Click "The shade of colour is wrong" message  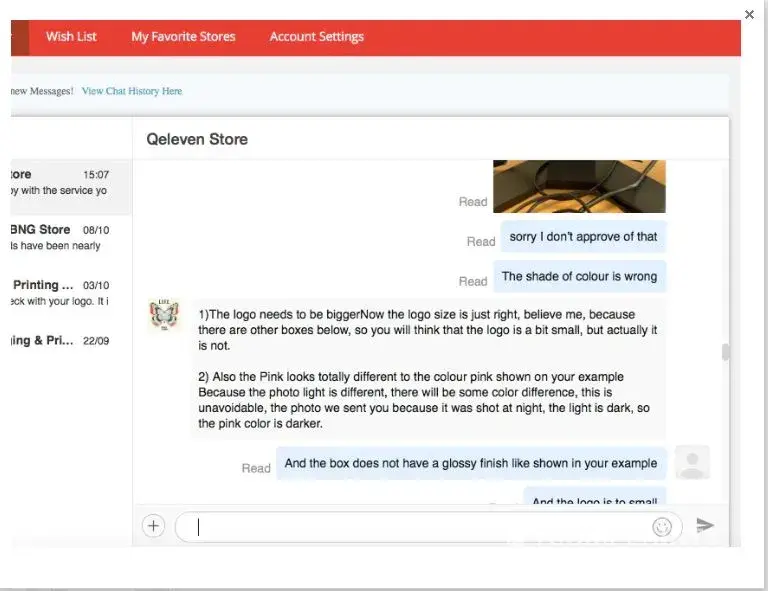tap(579, 277)
